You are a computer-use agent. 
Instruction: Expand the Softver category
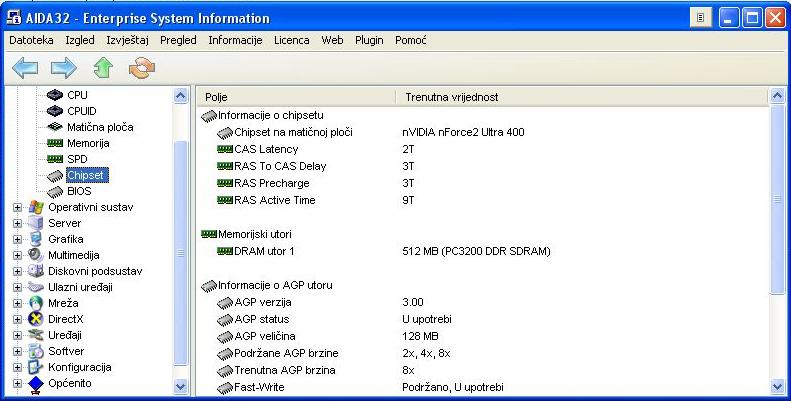coord(17,351)
